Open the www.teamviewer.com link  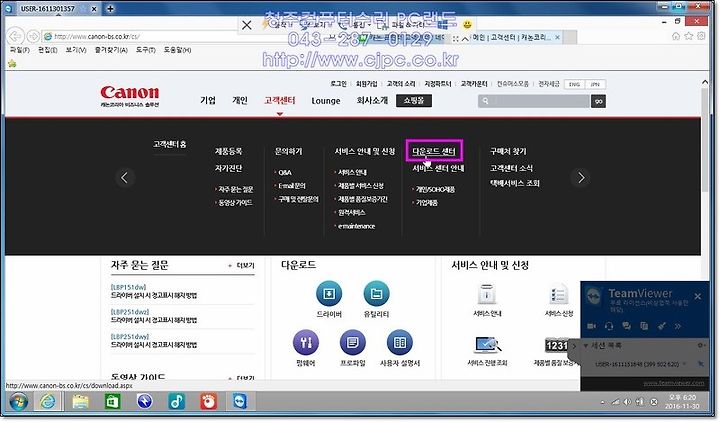tap(674, 383)
